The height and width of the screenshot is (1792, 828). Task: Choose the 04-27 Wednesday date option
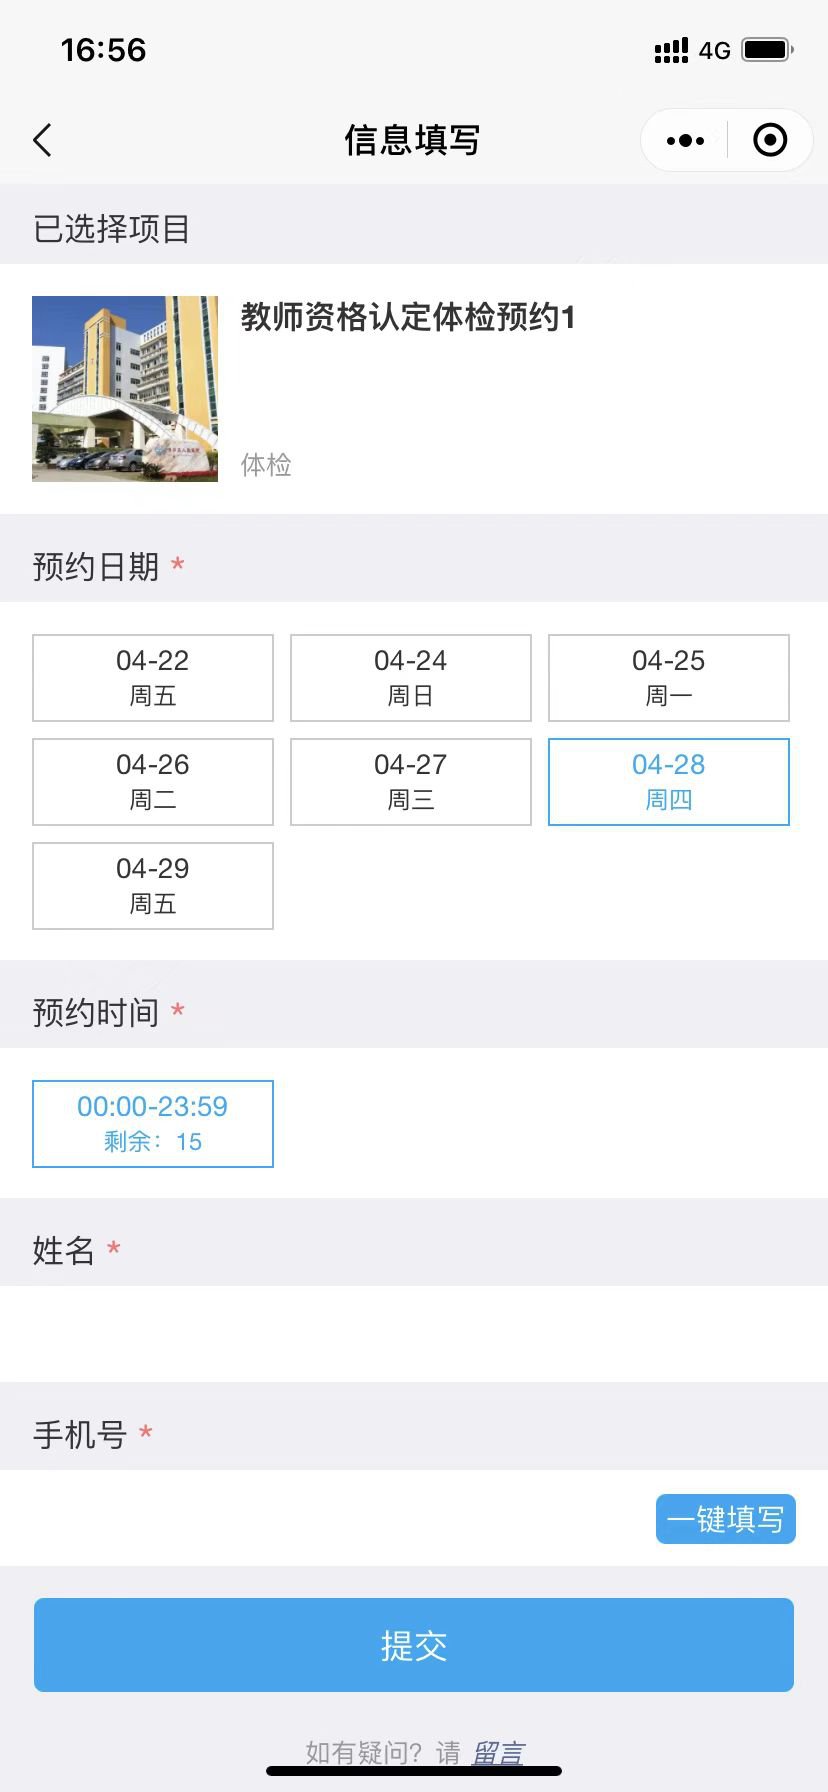pos(411,782)
